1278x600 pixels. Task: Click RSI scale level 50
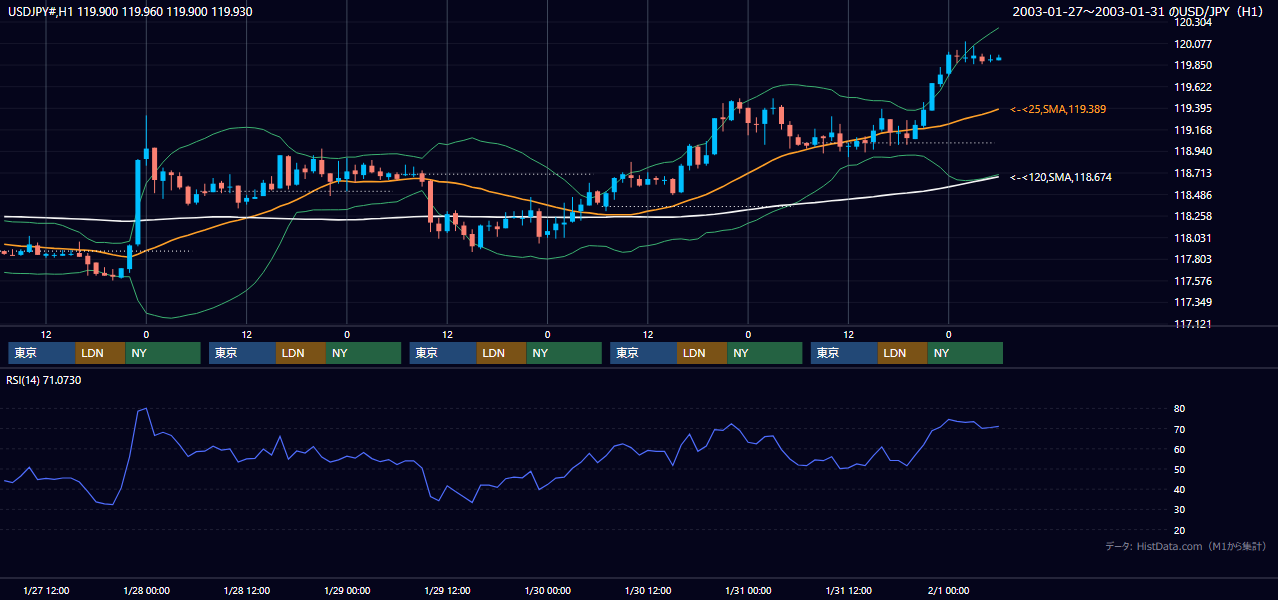1180,469
